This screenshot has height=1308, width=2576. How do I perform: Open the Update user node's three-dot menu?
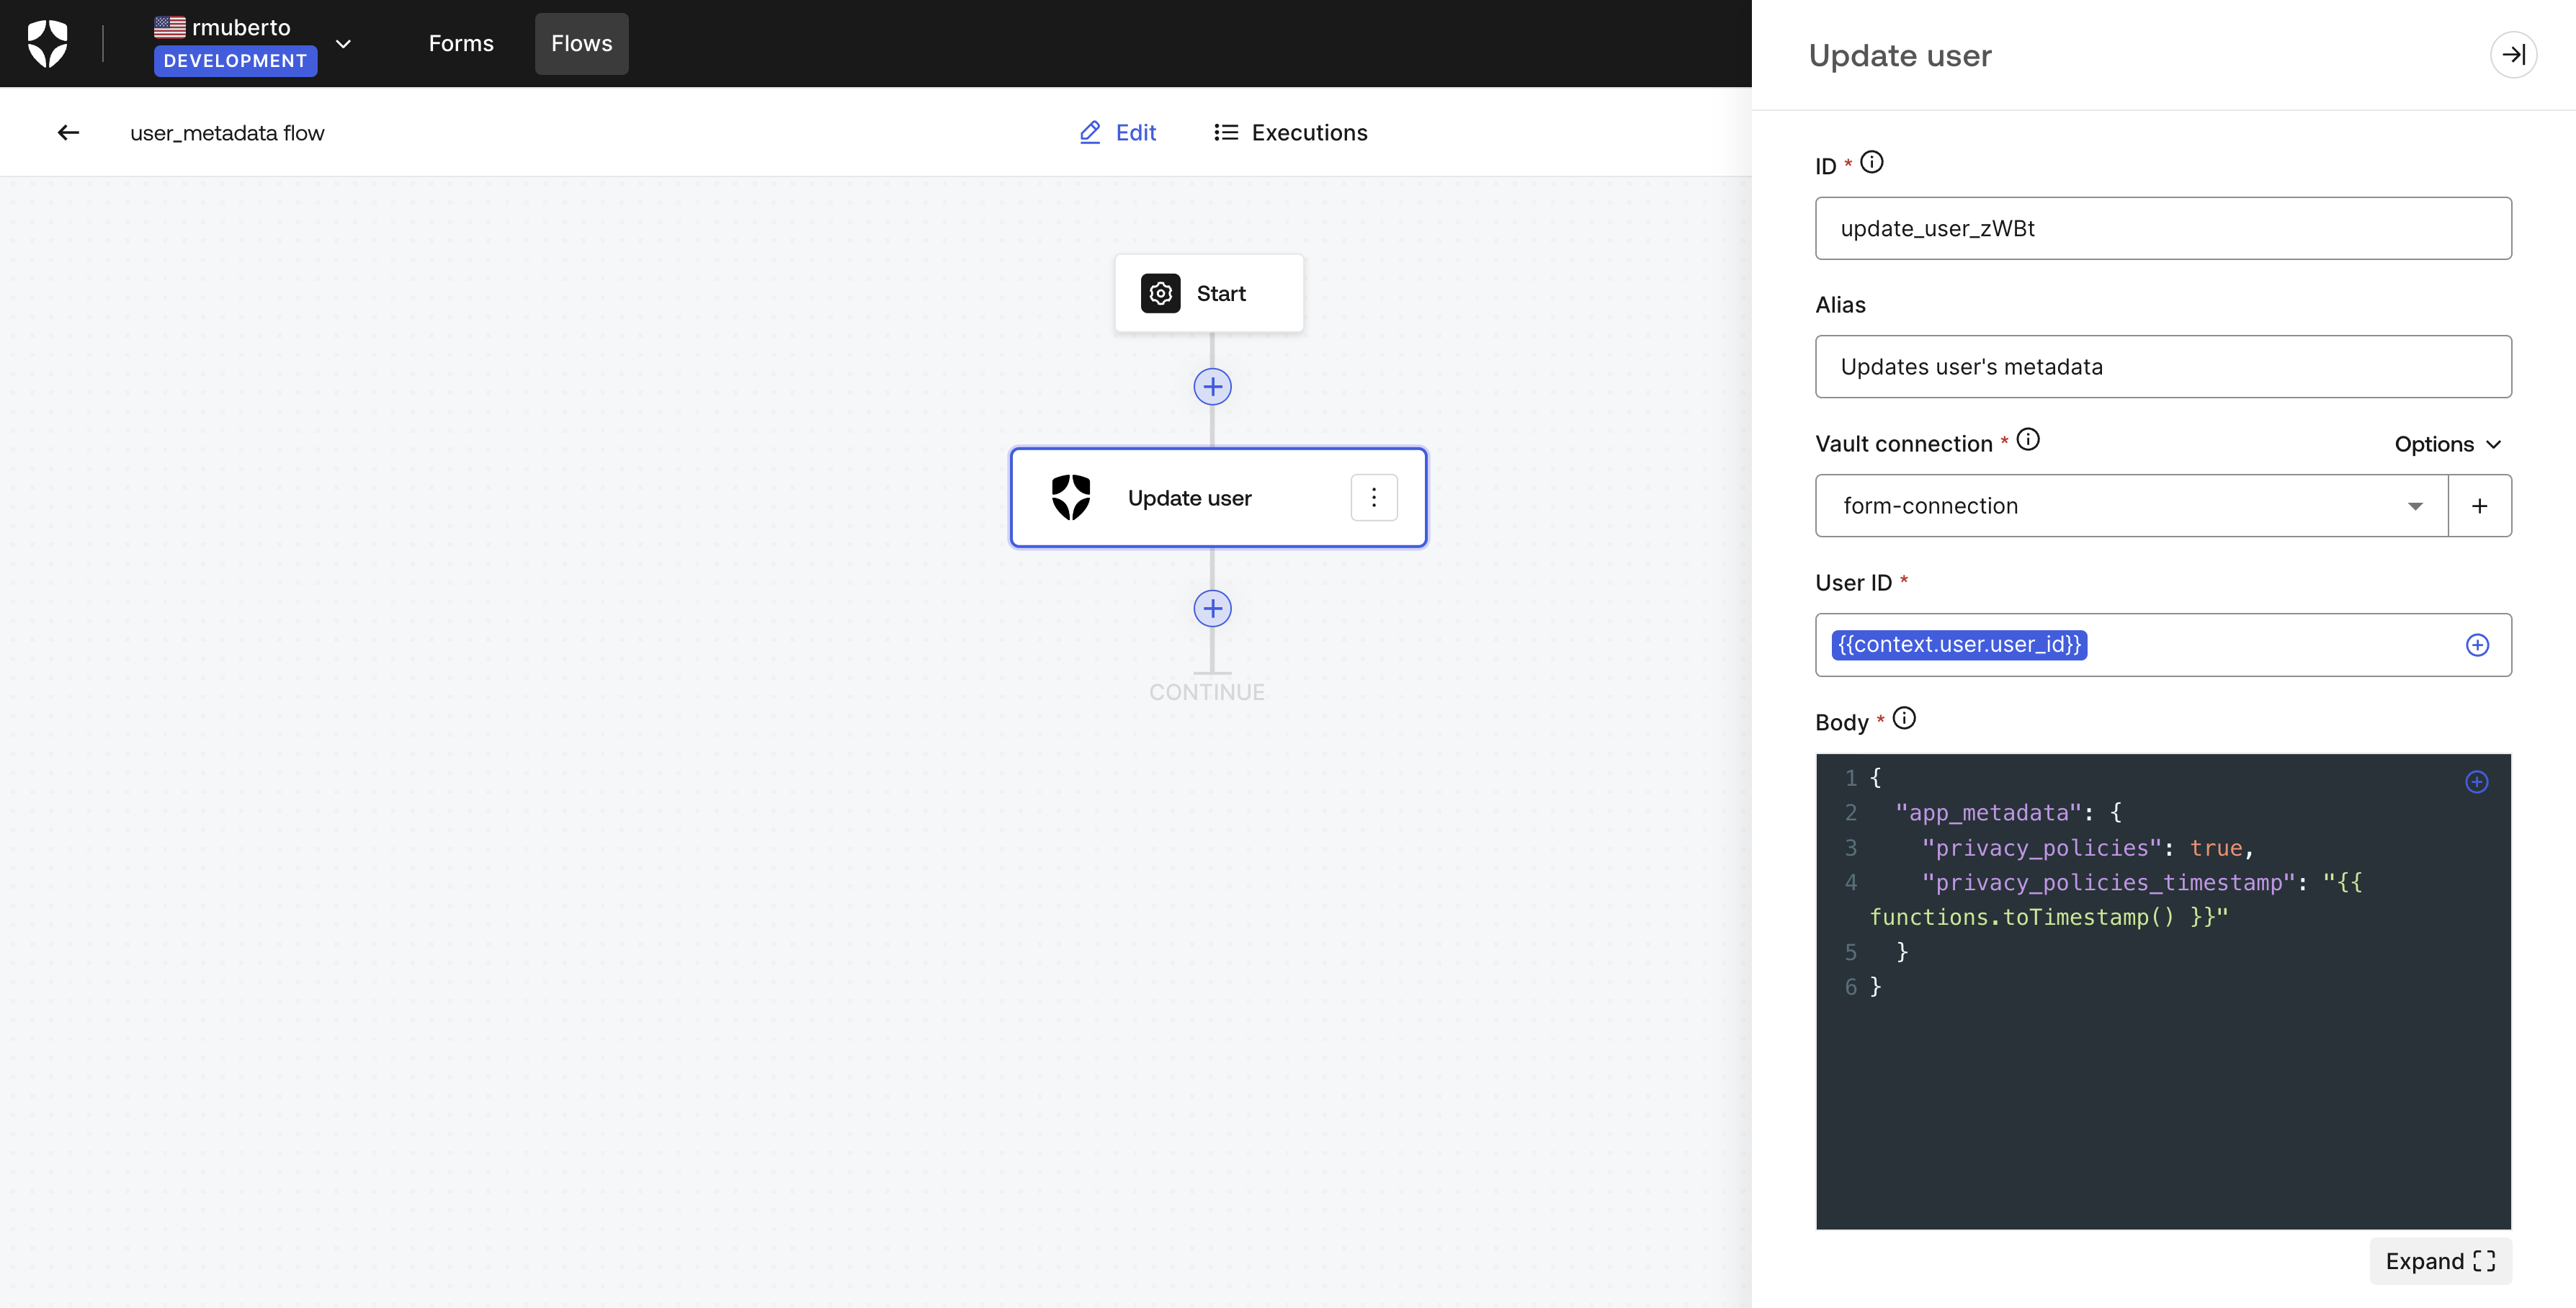pyautogui.click(x=1374, y=497)
